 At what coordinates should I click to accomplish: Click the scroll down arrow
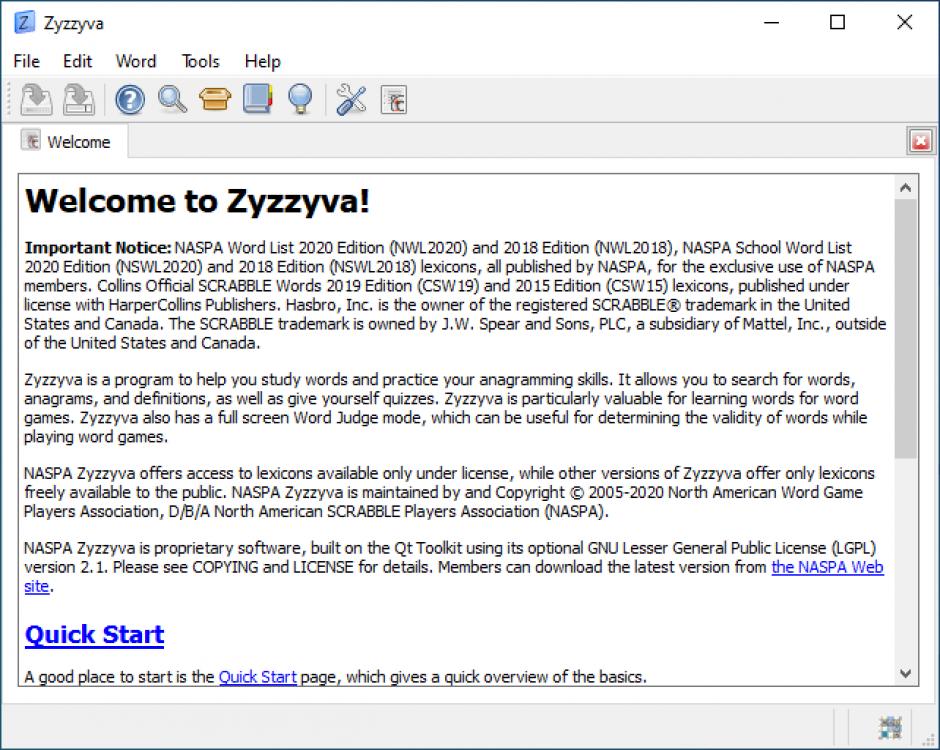point(905,673)
